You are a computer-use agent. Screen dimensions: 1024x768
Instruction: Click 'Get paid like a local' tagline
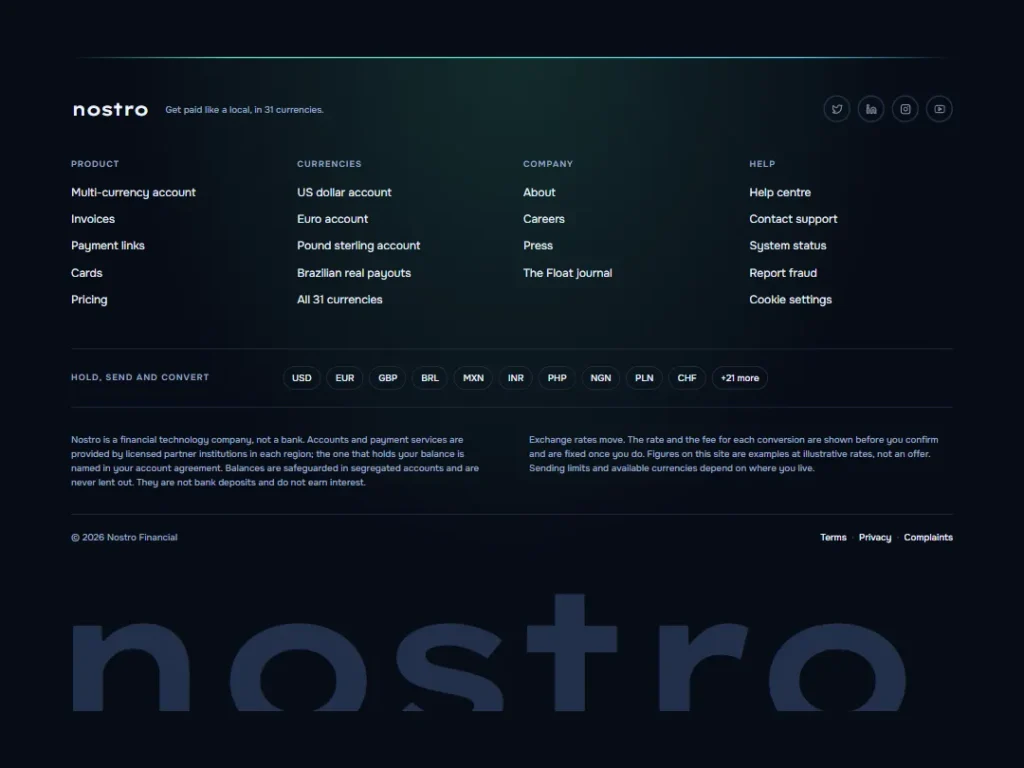click(244, 110)
